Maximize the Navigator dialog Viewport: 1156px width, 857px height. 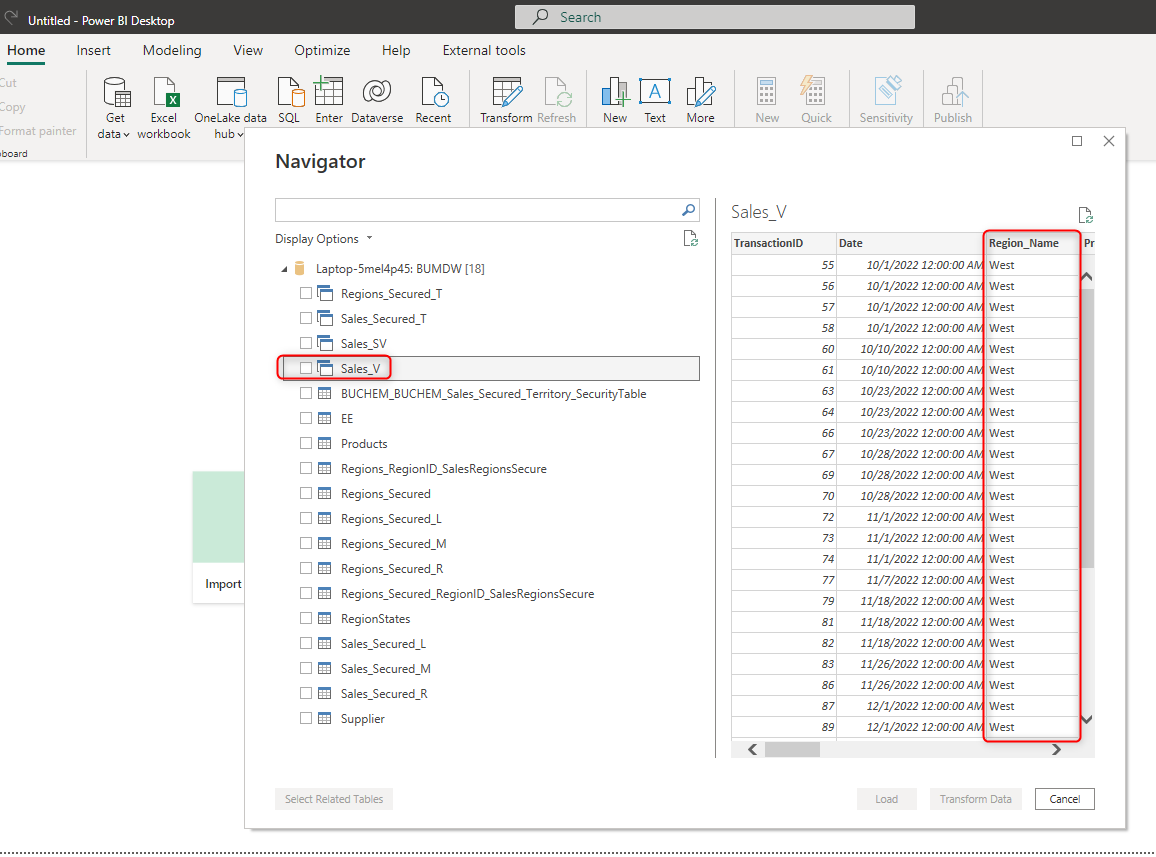click(x=1077, y=141)
